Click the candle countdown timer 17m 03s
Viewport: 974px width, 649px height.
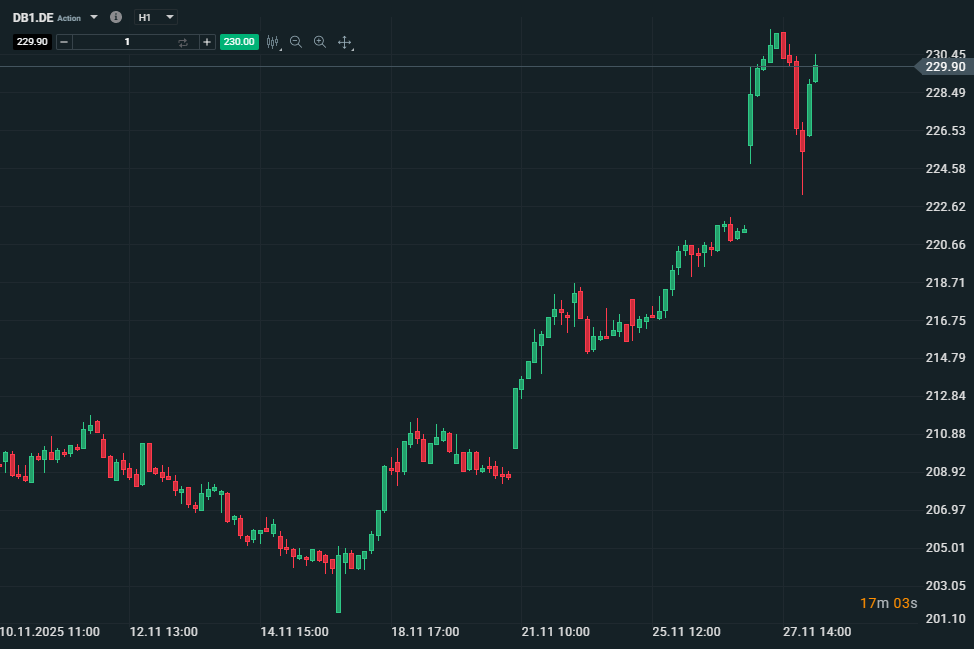coord(887,603)
